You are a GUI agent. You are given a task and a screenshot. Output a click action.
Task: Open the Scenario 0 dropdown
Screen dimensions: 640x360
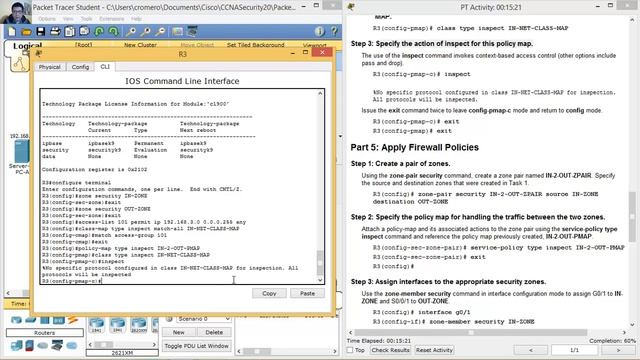[x=204, y=319]
